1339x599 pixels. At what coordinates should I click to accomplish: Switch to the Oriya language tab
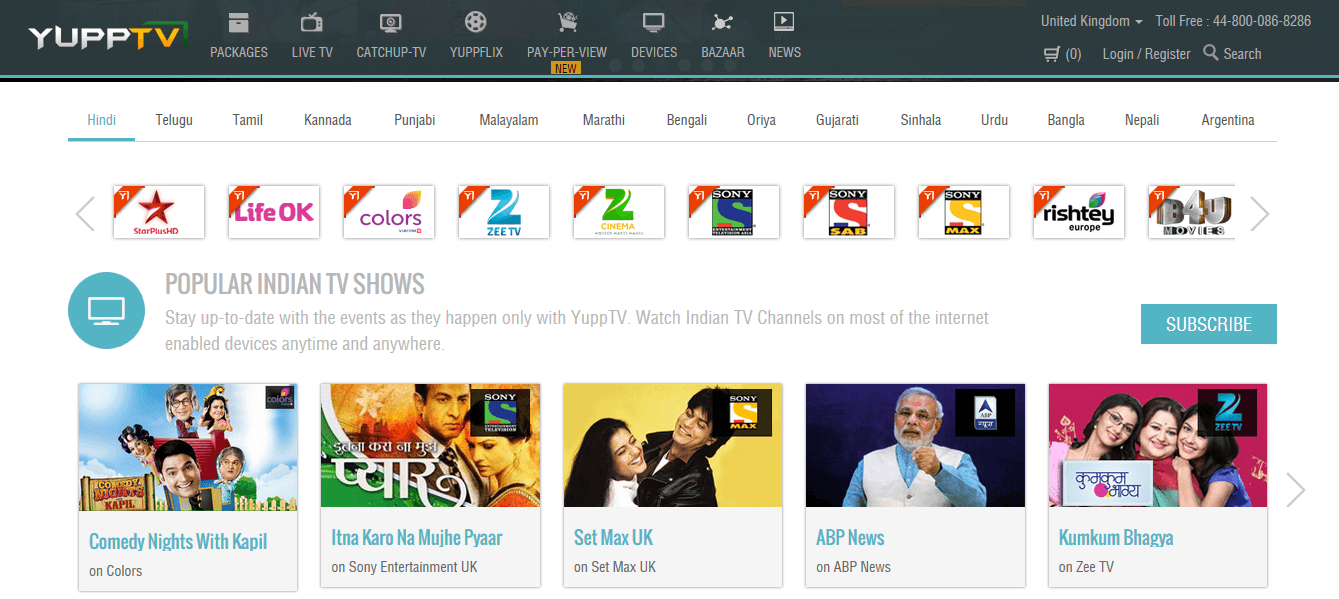pos(761,120)
